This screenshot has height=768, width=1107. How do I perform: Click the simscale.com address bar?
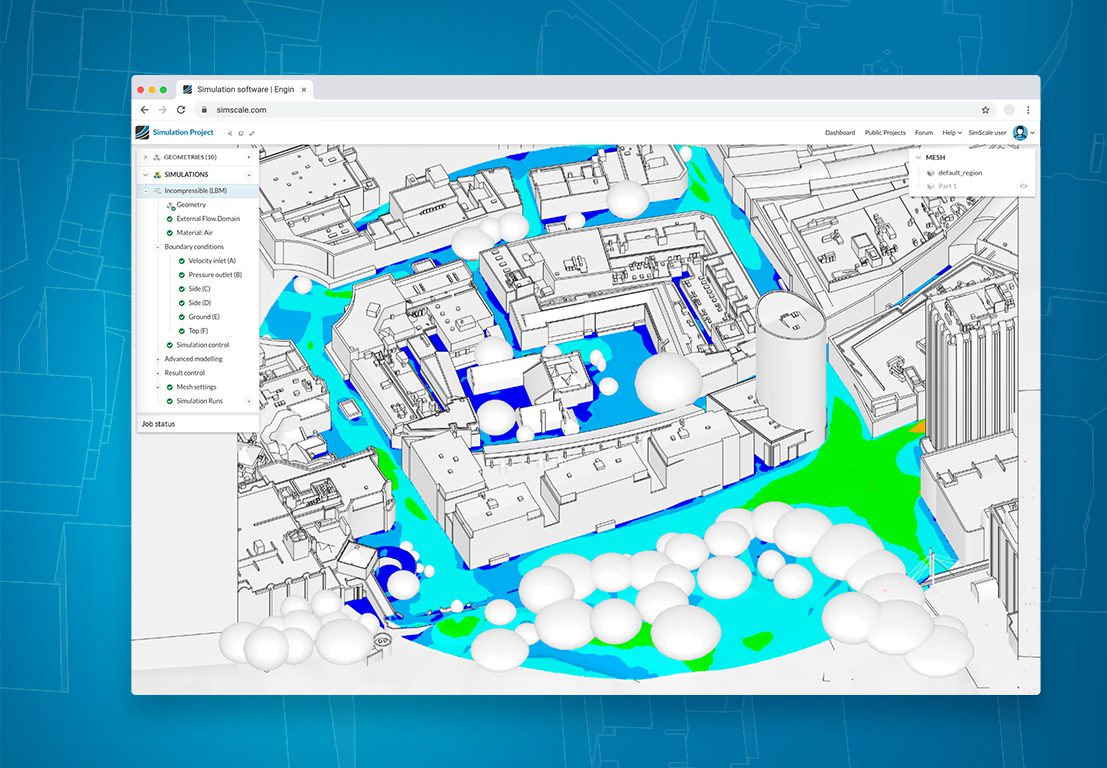point(593,110)
